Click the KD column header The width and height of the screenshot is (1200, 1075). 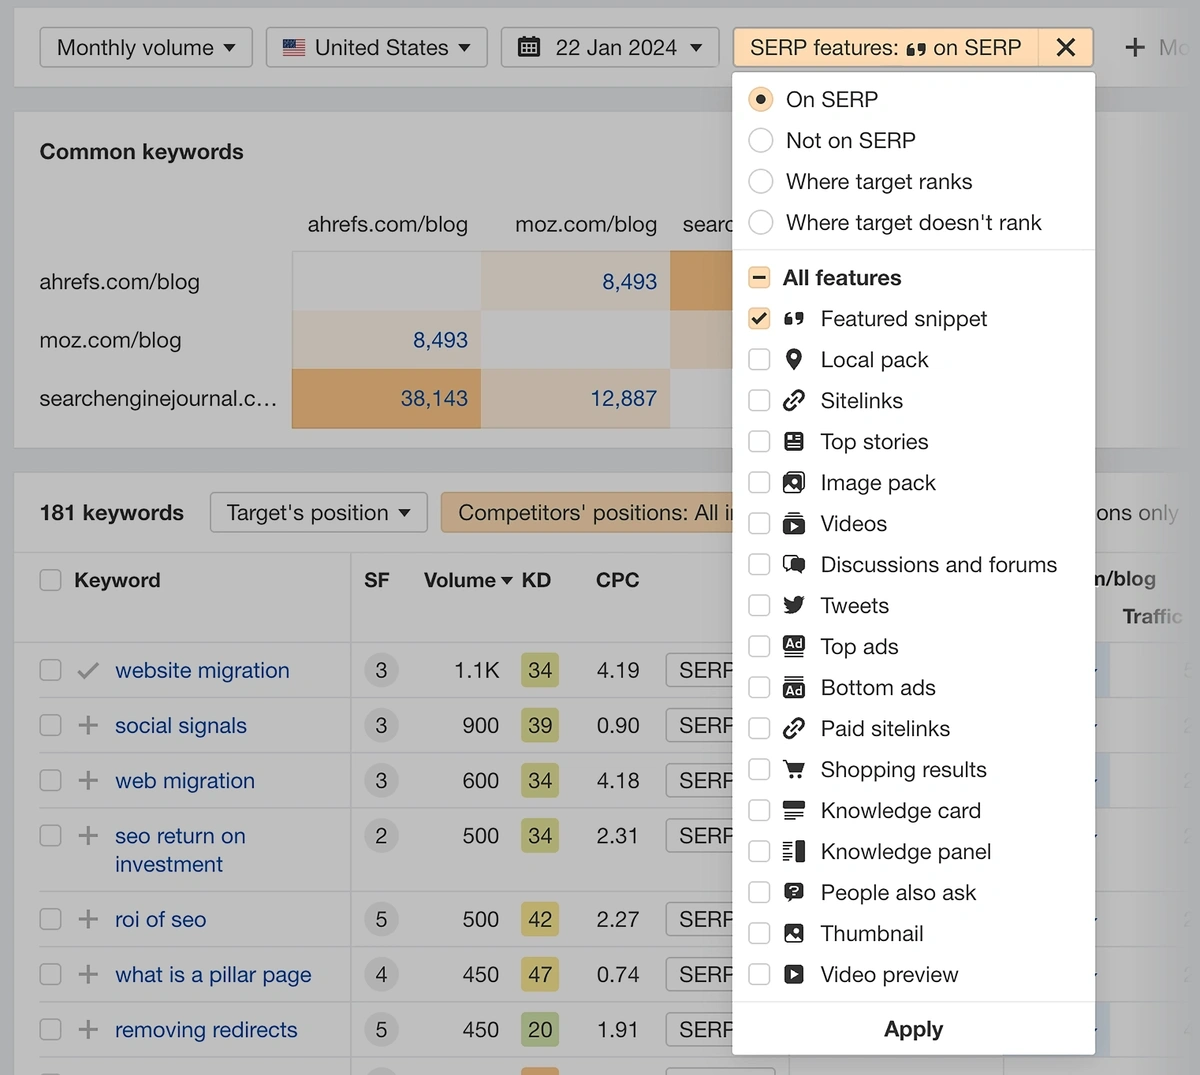[x=536, y=580]
